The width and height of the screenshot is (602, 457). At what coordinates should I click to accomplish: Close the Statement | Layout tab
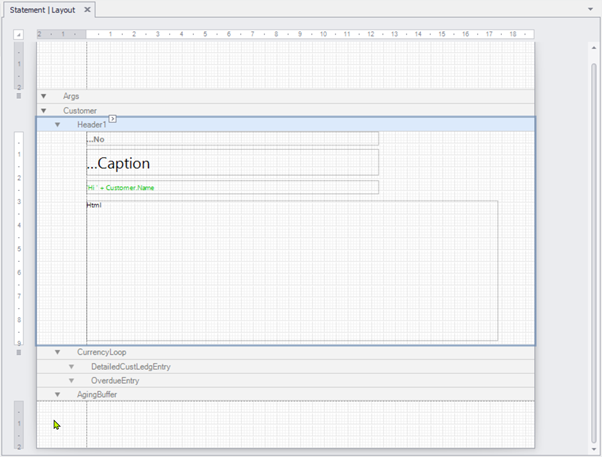click(x=87, y=10)
